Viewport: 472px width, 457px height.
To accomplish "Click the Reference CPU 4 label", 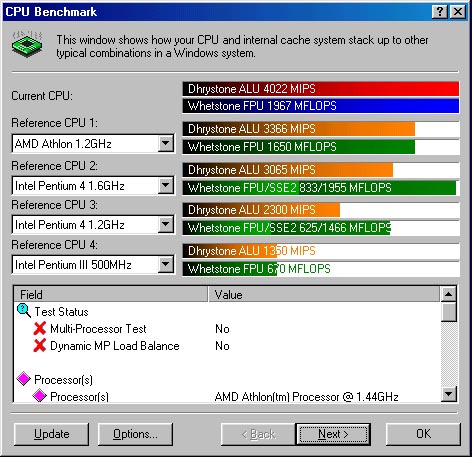I will 55,245.
